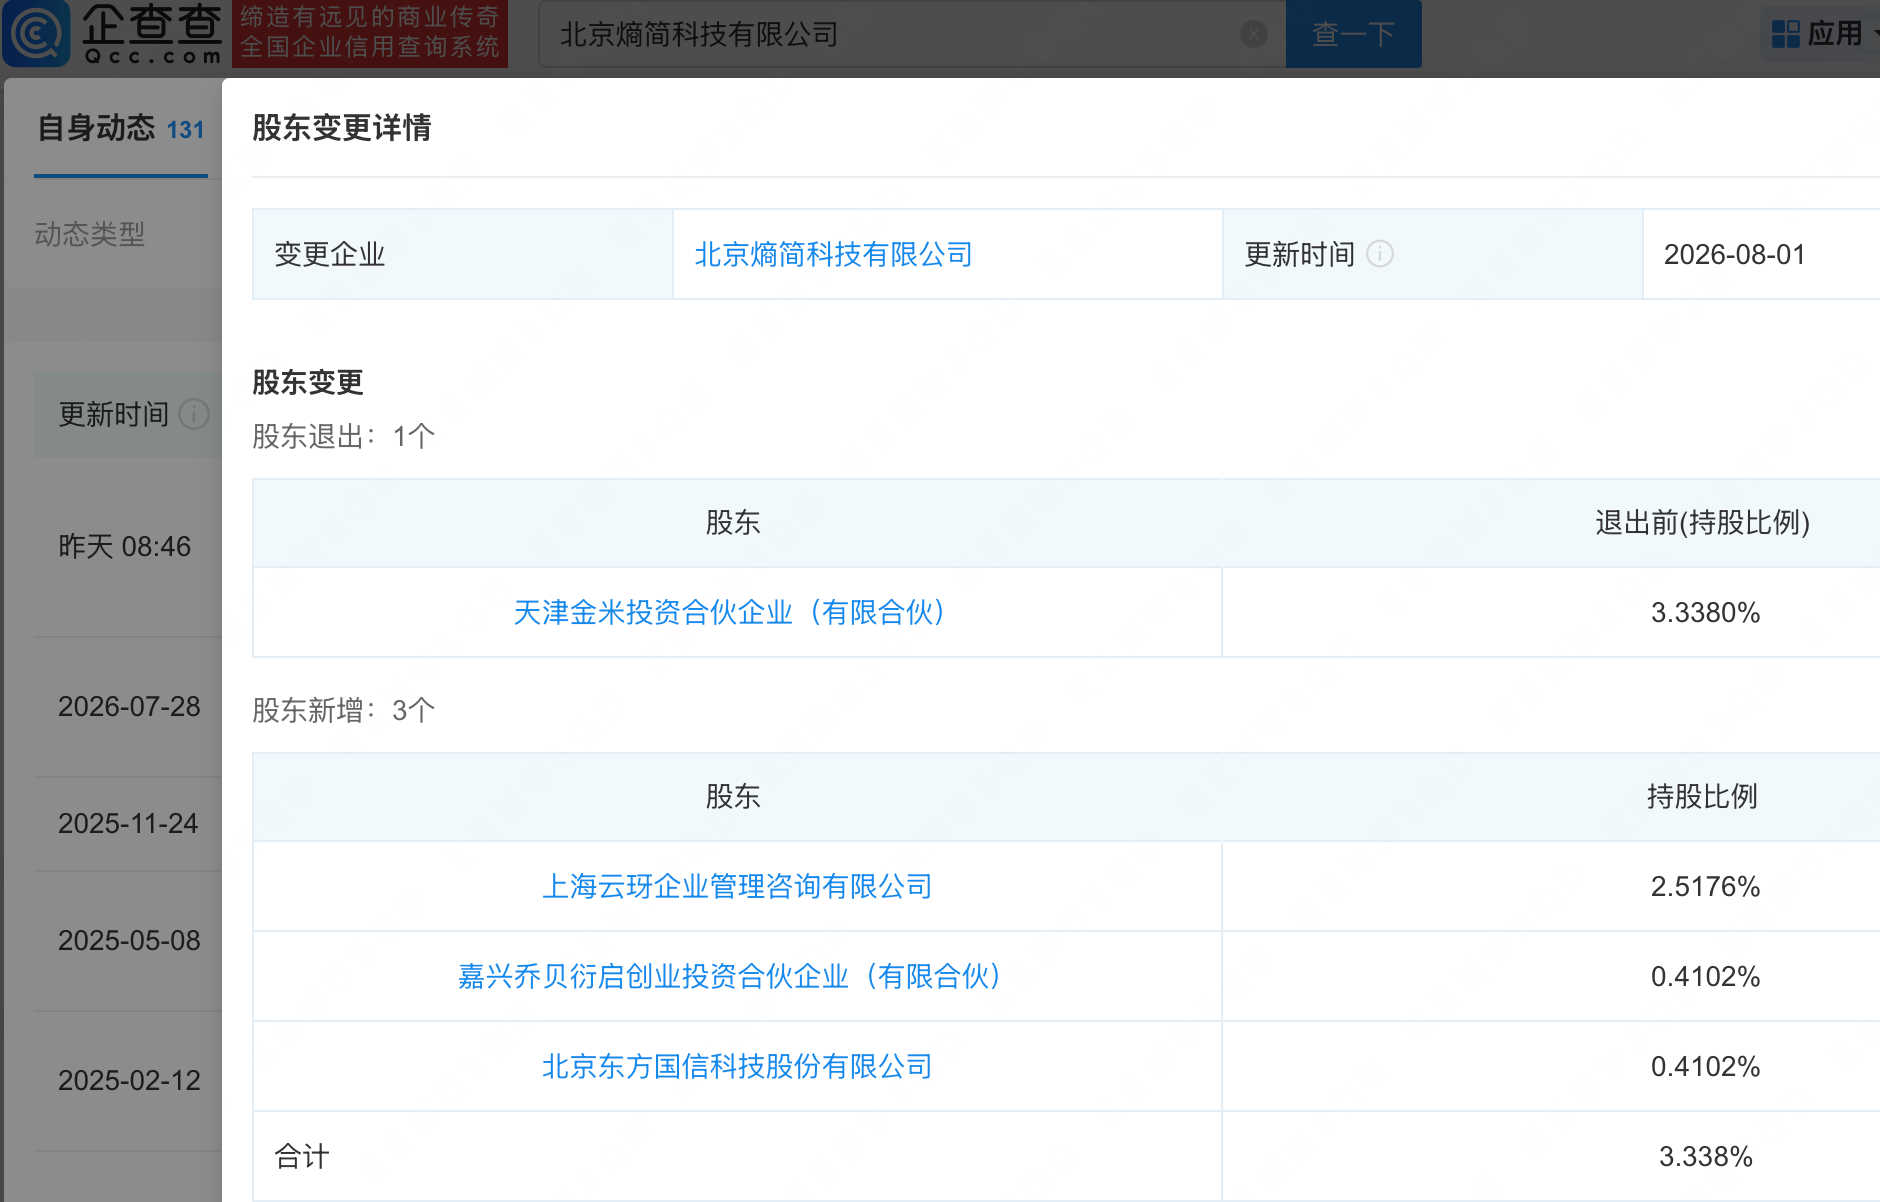
Task: Open 北京熵简科技有限公司 company link
Action: (x=833, y=254)
